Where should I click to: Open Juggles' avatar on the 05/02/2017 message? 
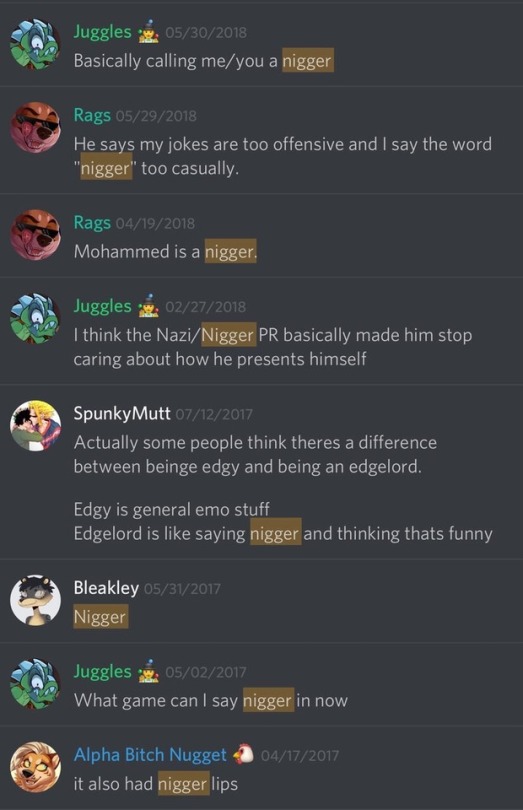pos(35,684)
